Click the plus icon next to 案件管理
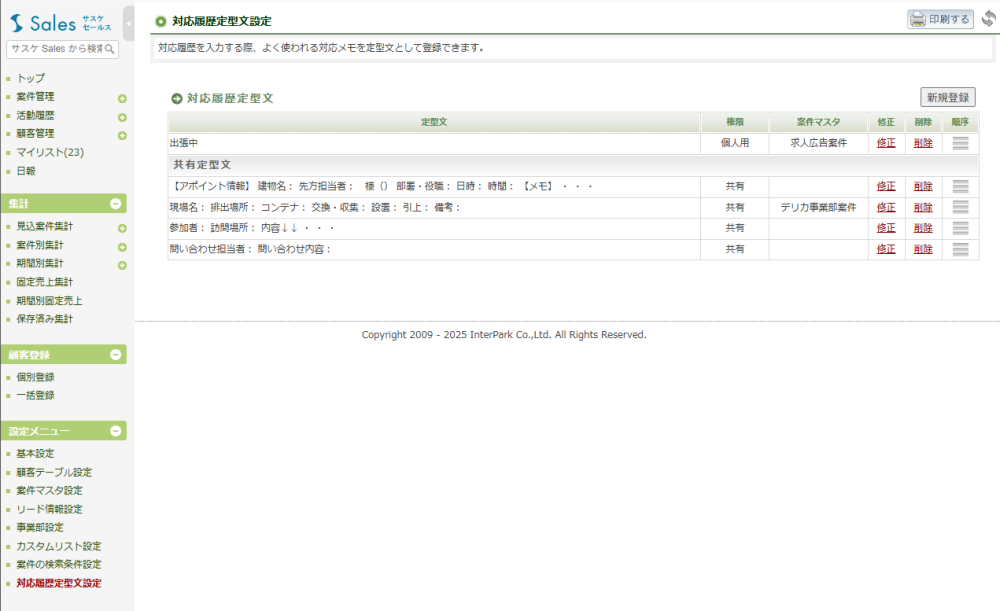 click(122, 98)
